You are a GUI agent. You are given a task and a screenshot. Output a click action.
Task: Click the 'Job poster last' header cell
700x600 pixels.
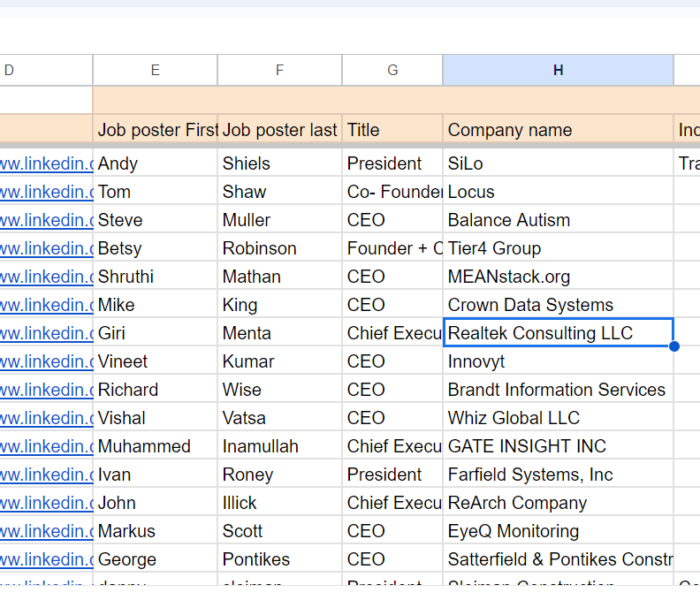pyautogui.click(x=279, y=130)
